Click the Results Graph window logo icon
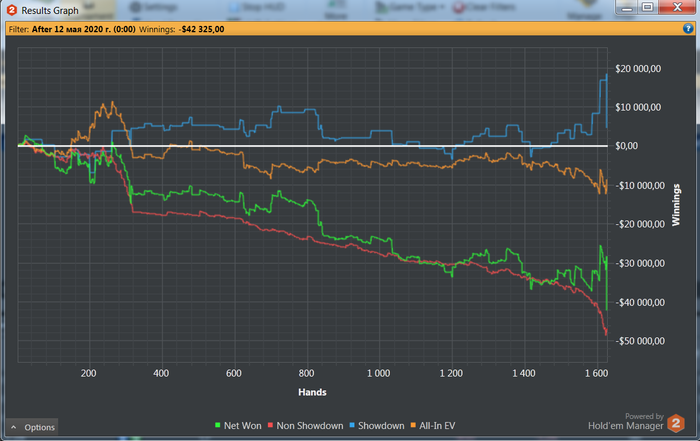 (x=12, y=10)
